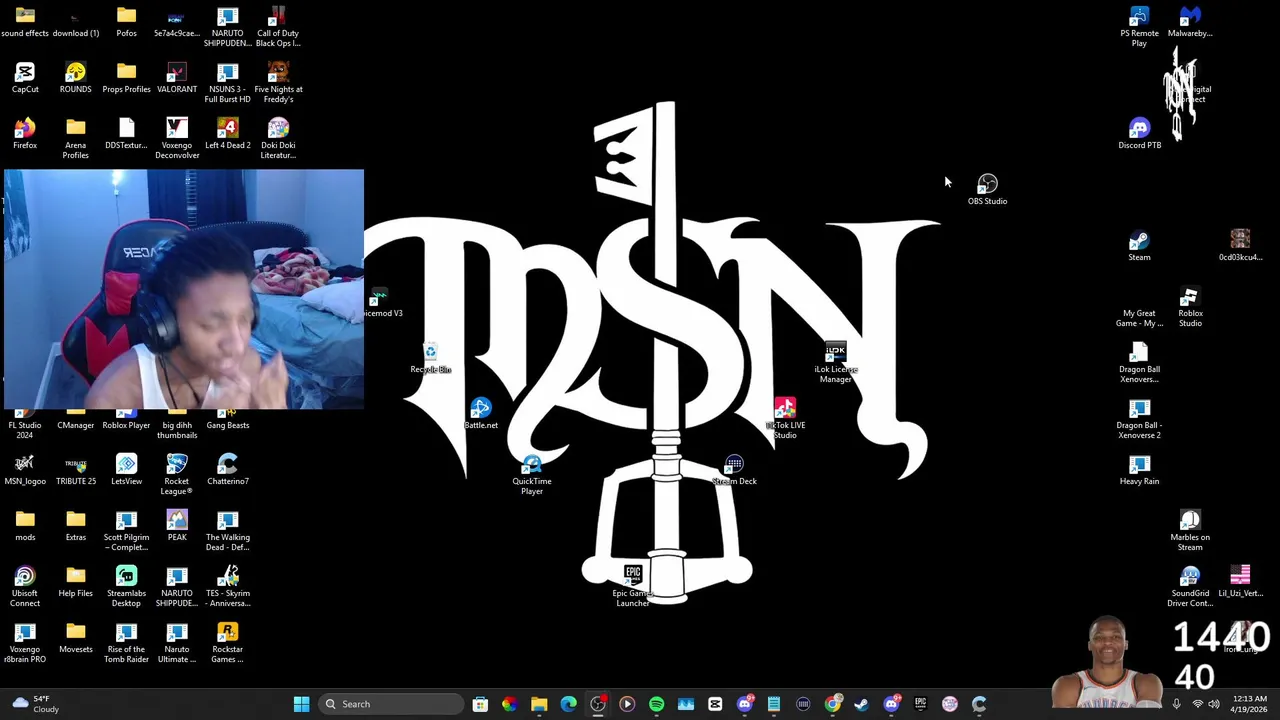Image resolution: width=1280 pixels, height=720 pixels.
Task: Open the Pofos folder
Action: tap(126, 21)
